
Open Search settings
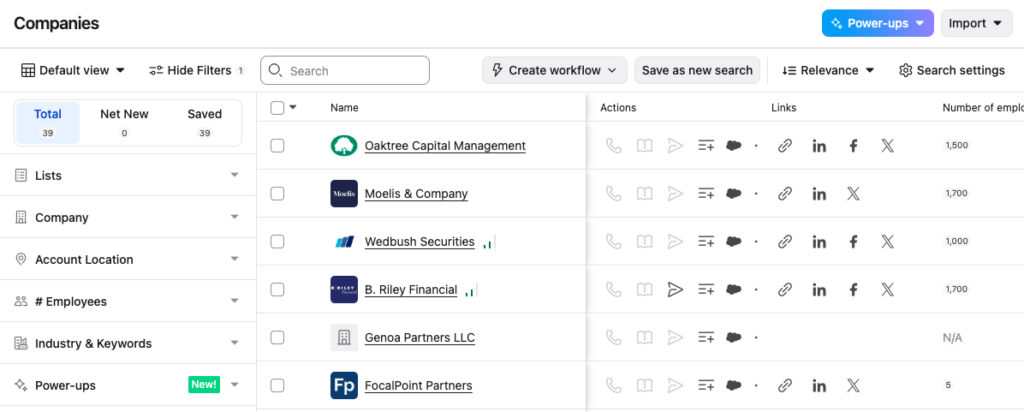(951, 71)
